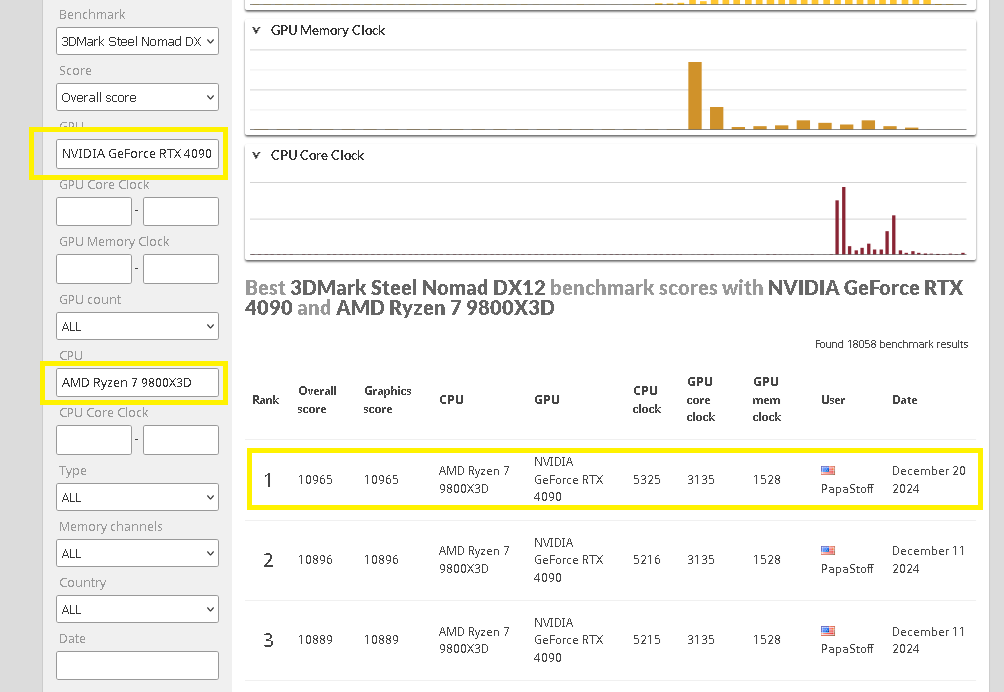The height and width of the screenshot is (692, 1004).
Task: Open the Benchmark dropdown showing 3DMark Steel Nomad
Action: (x=137, y=42)
